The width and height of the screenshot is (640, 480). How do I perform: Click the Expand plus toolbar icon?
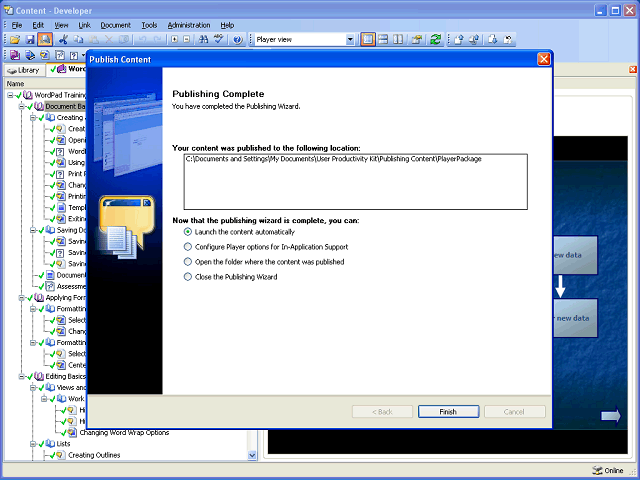[175, 40]
